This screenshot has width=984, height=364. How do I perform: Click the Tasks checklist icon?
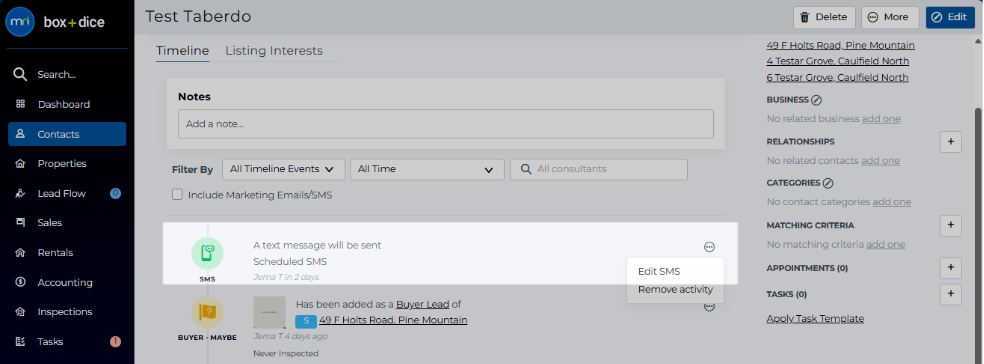click(x=20, y=341)
